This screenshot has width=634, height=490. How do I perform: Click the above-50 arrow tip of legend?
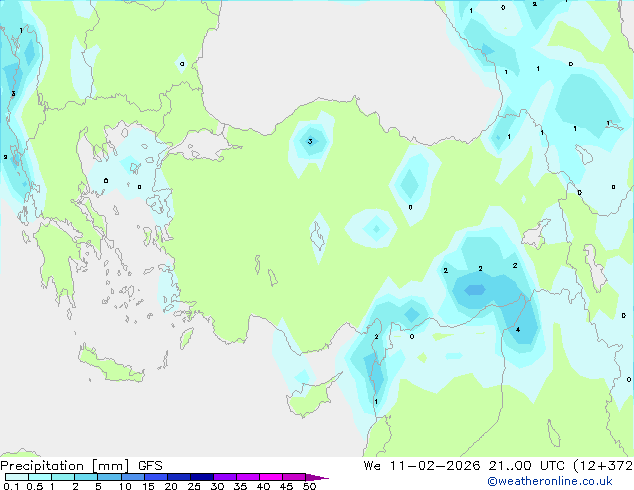point(317,477)
